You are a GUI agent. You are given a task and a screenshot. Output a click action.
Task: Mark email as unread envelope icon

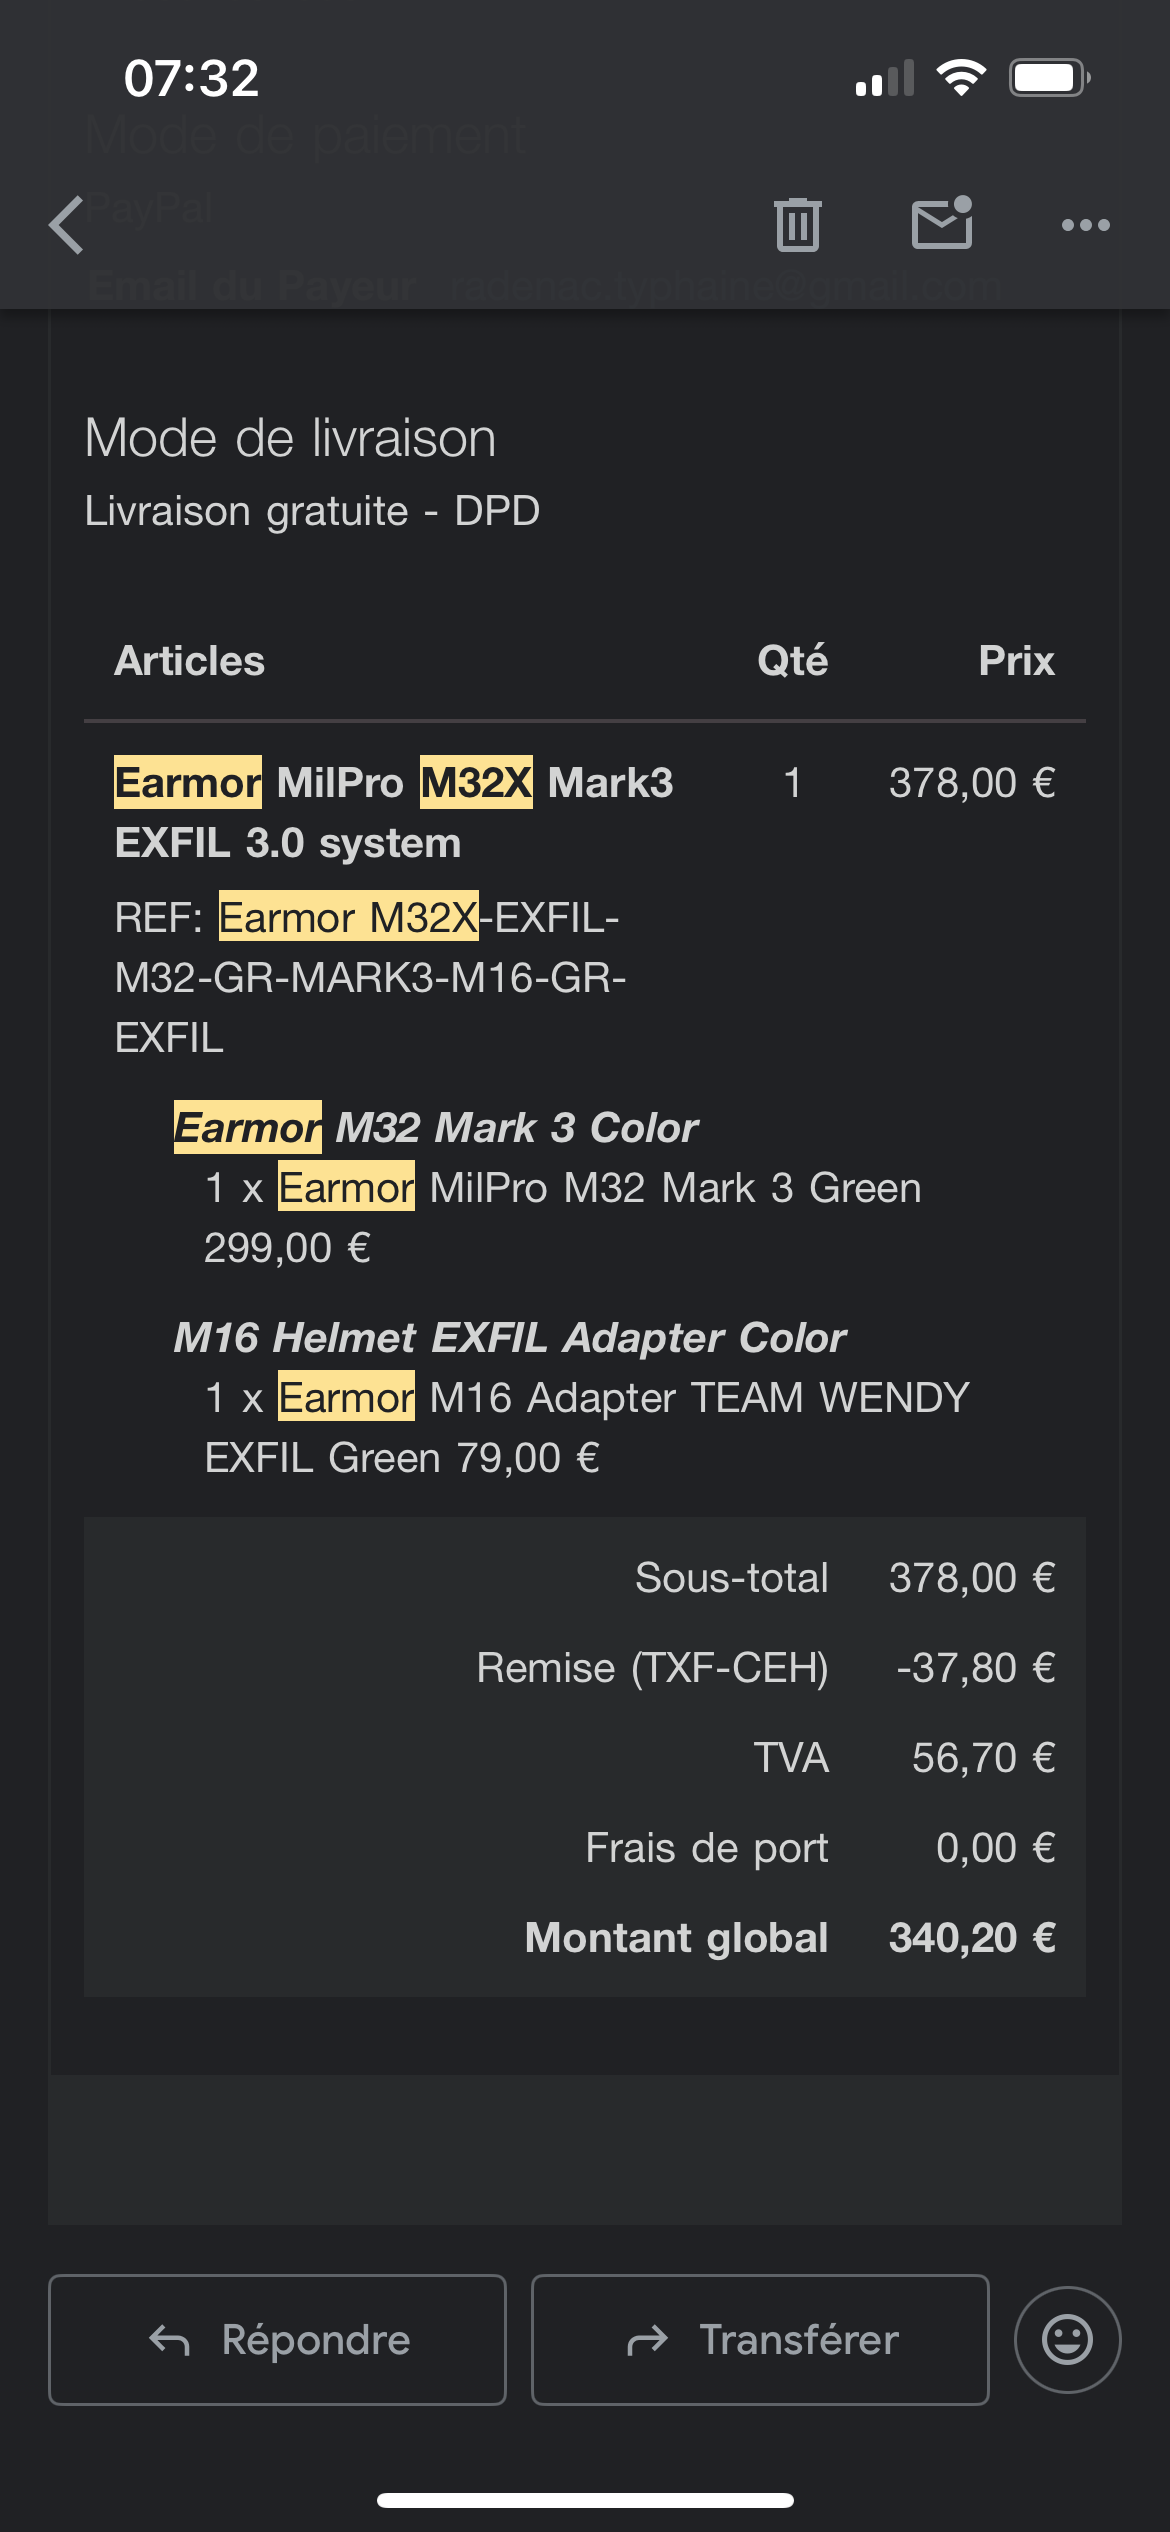click(x=942, y=223)
